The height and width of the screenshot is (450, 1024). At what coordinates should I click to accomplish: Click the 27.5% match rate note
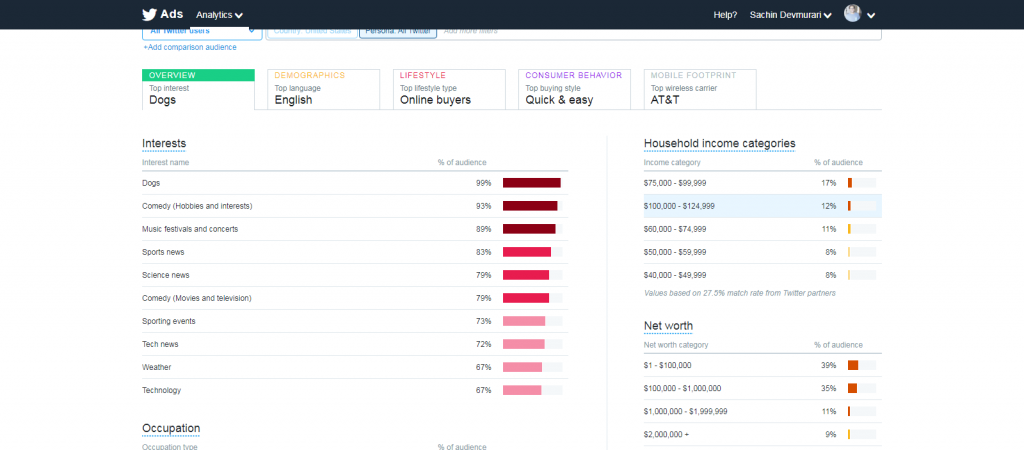(x=740, y=293)
